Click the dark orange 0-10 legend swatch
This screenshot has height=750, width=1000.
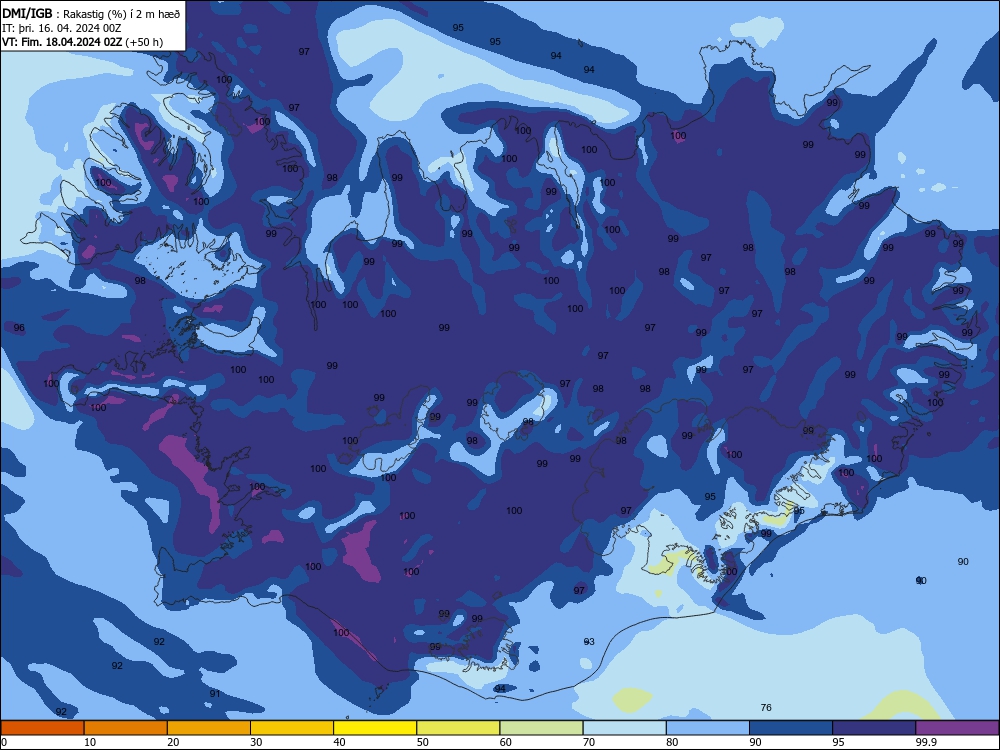pyautogui.click(x=42, y=728)
